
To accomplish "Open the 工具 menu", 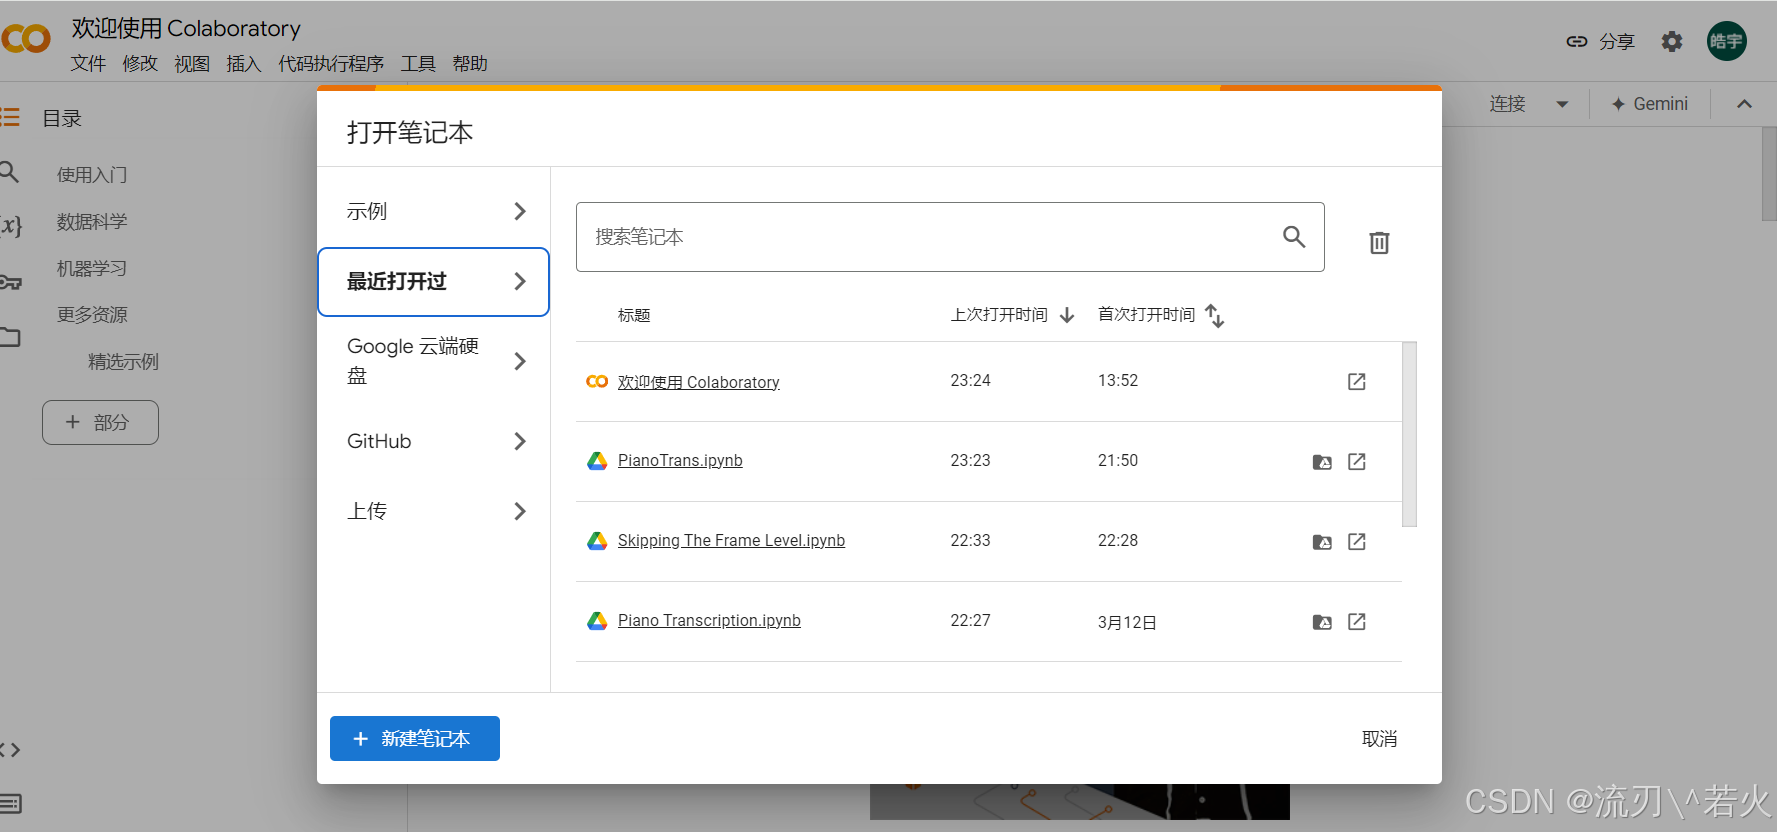I will [x=418, y=64].
